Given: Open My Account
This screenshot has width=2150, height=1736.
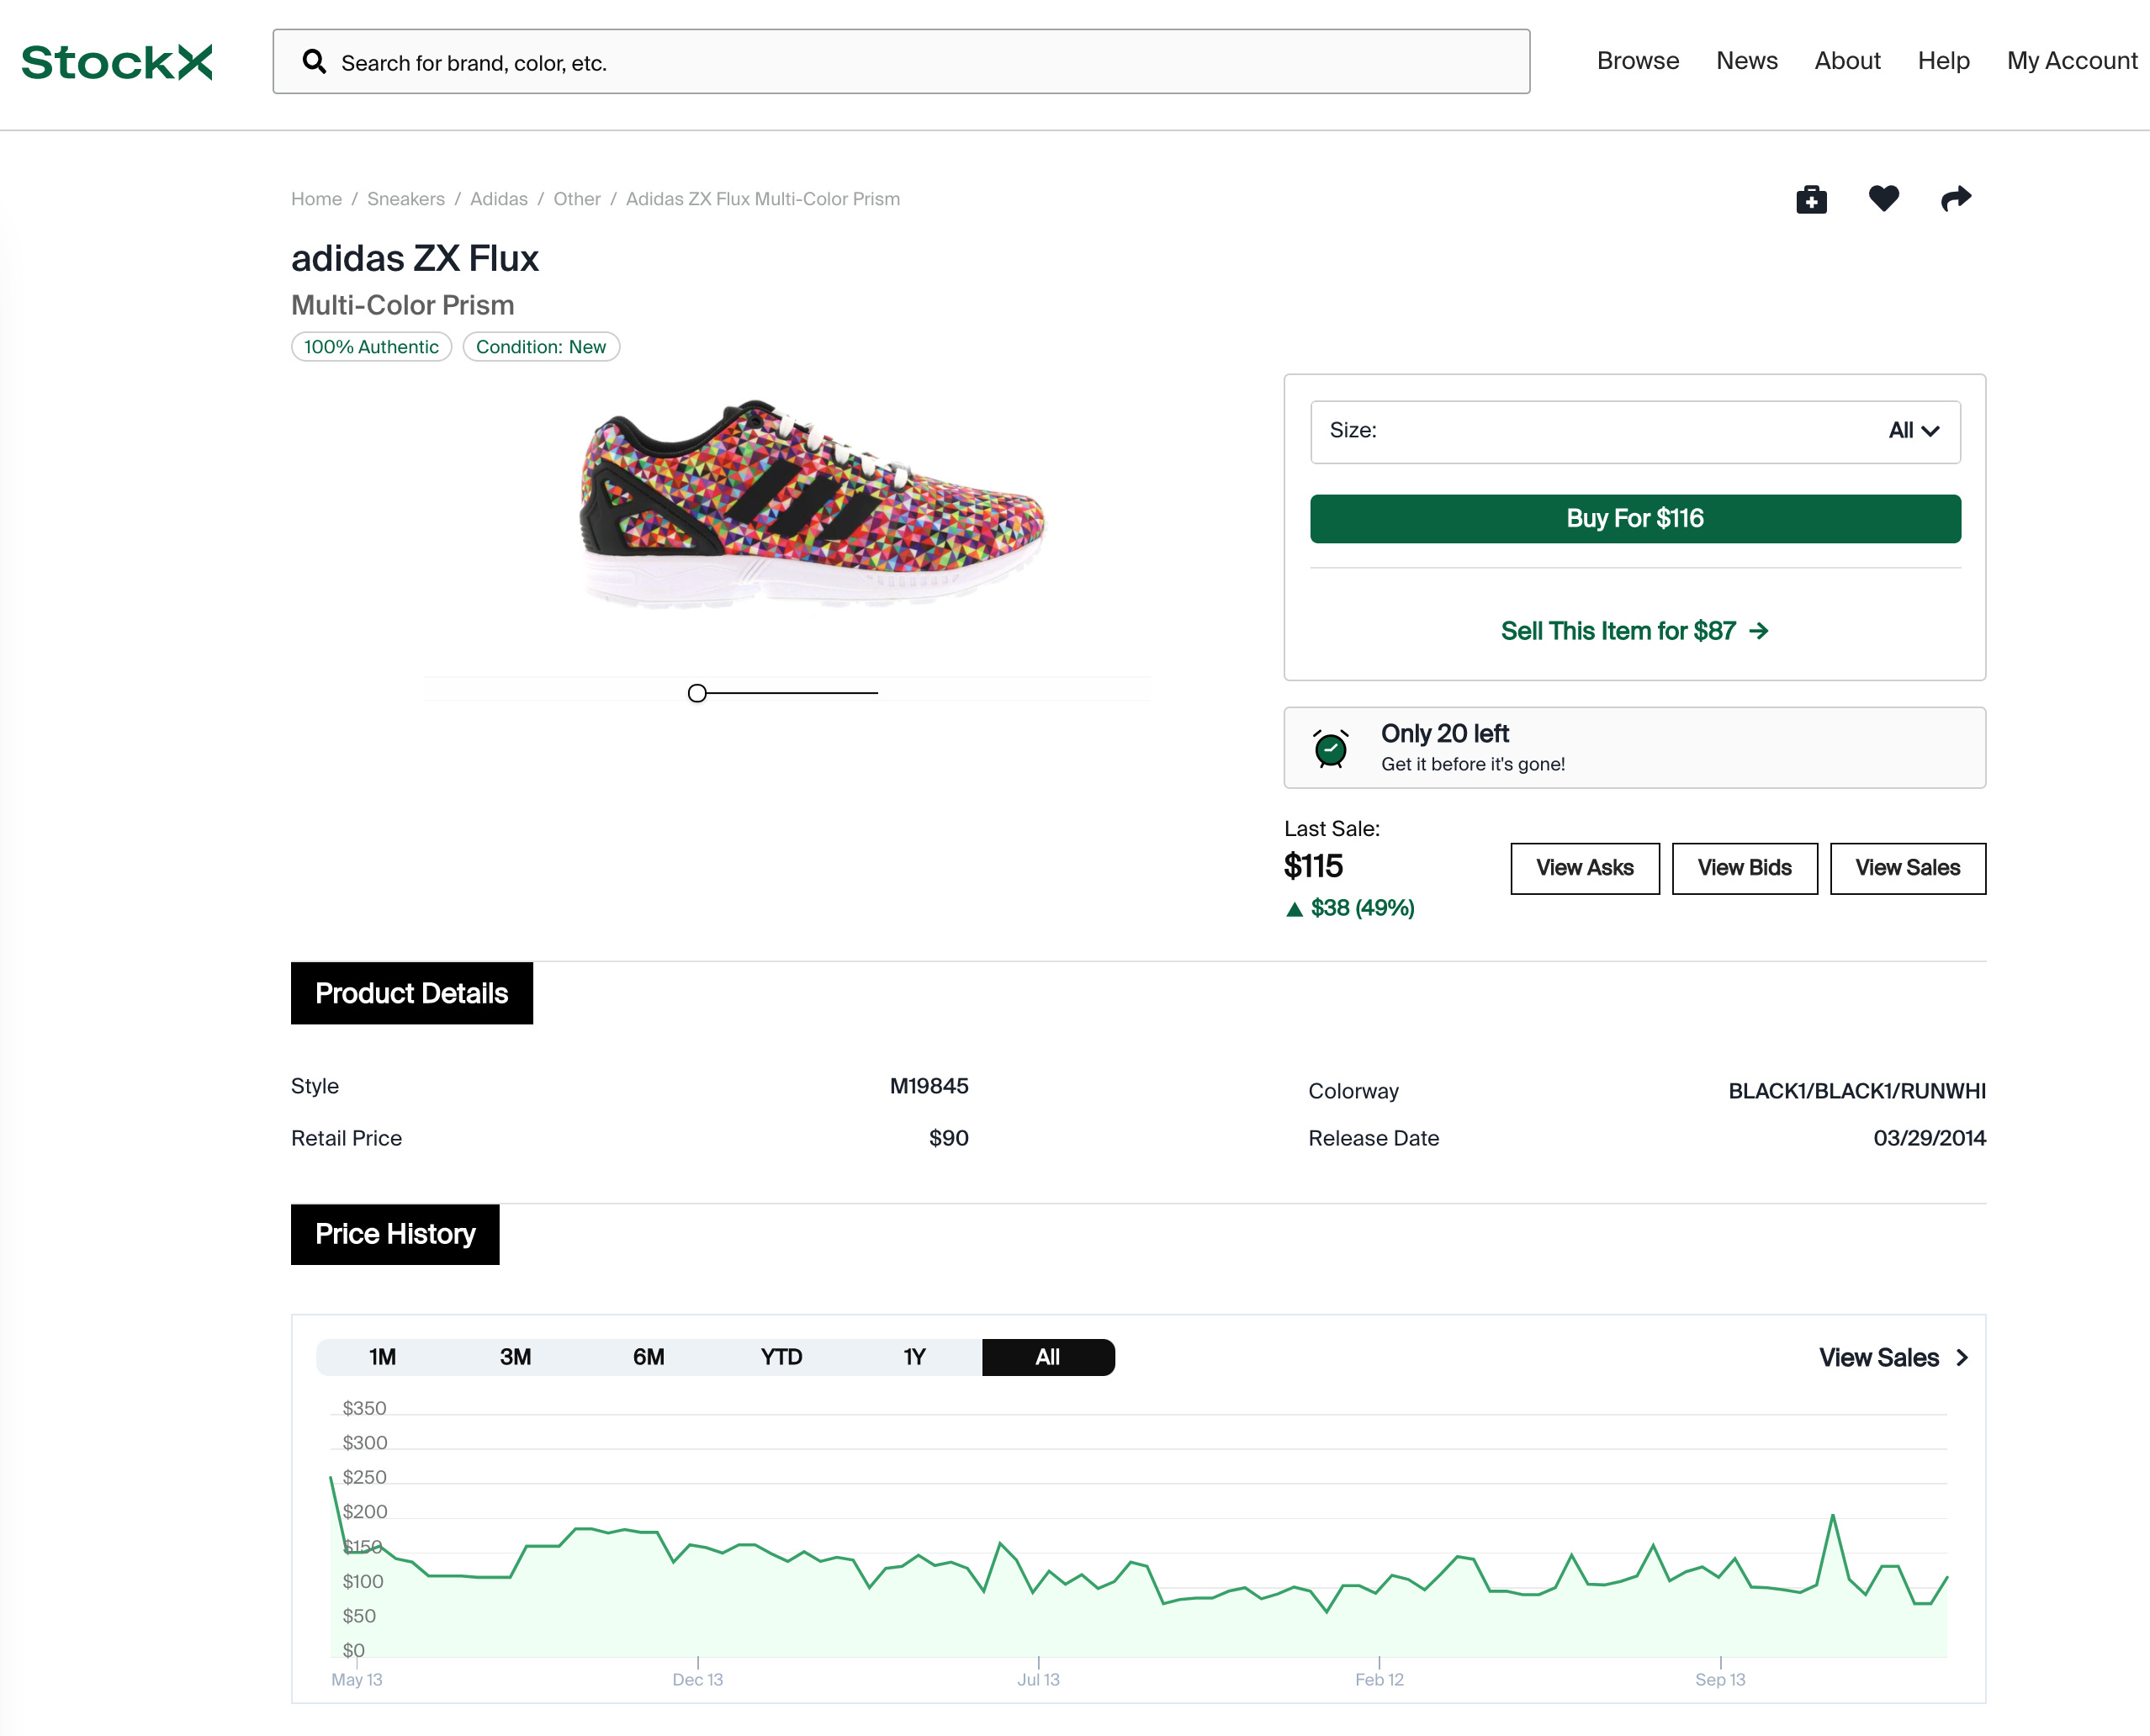Looking at the screenshot, I should pyautogui.click(x=2072, y=61).
